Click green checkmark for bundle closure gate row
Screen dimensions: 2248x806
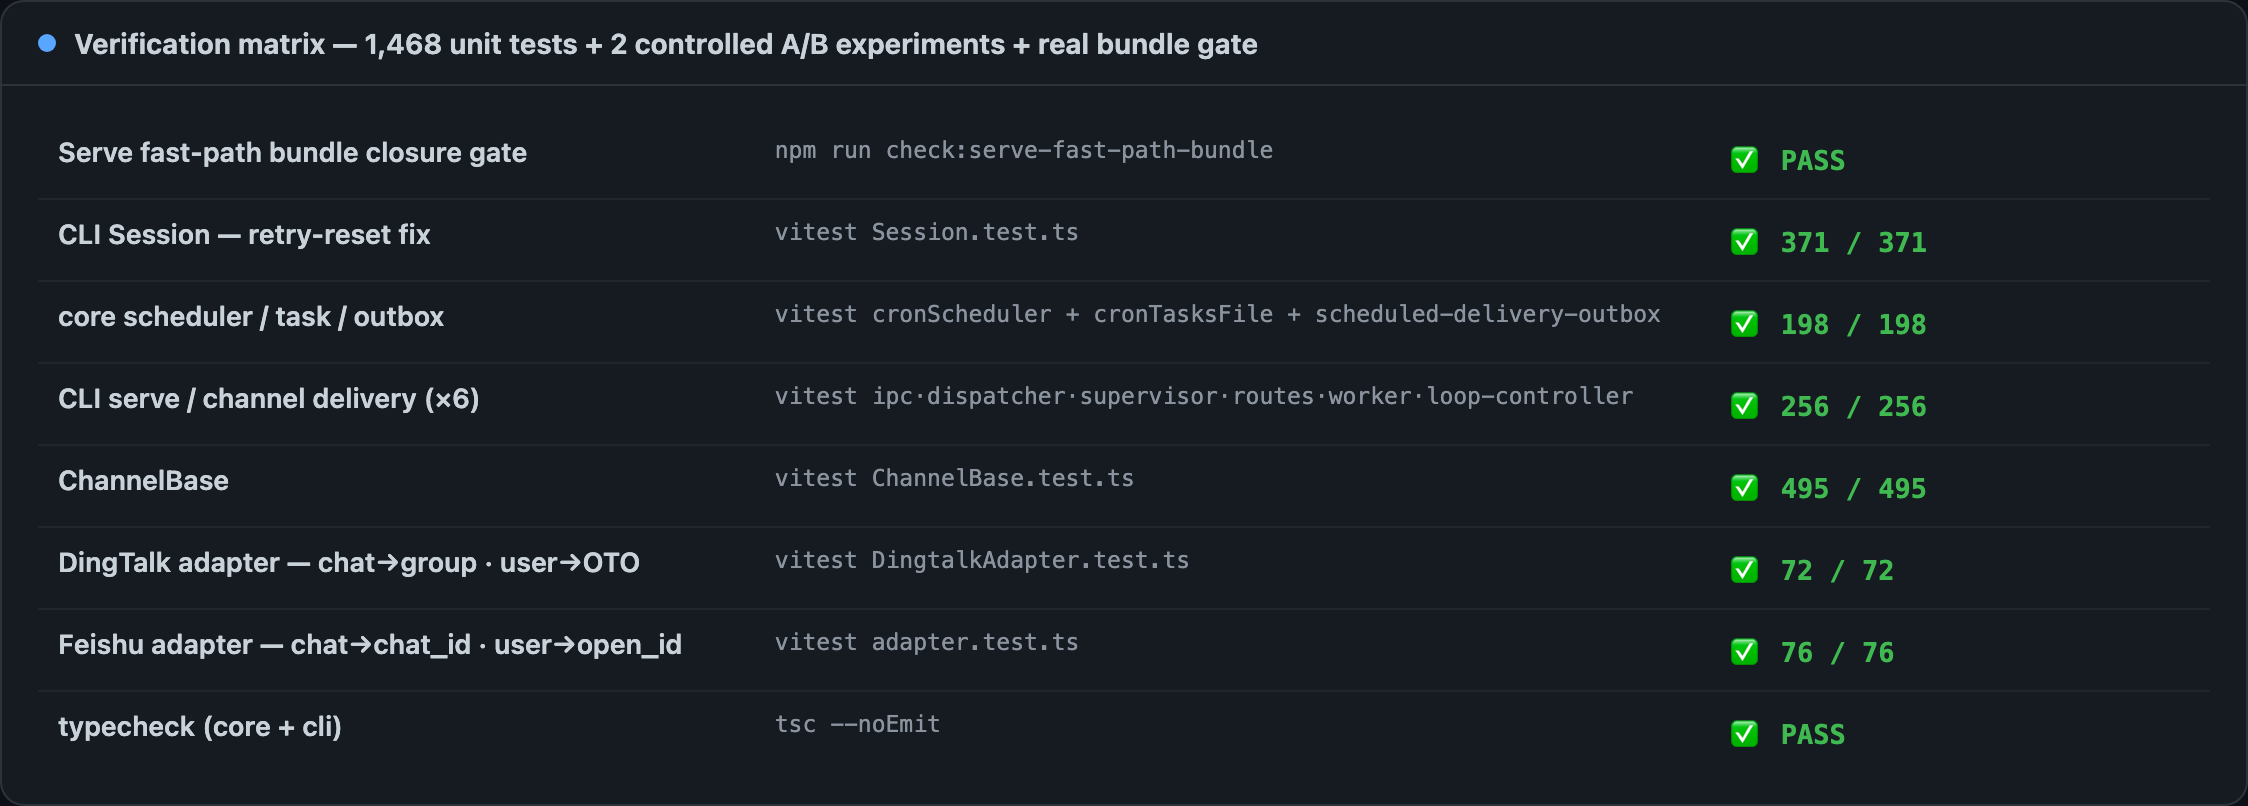coord(1744,160)
